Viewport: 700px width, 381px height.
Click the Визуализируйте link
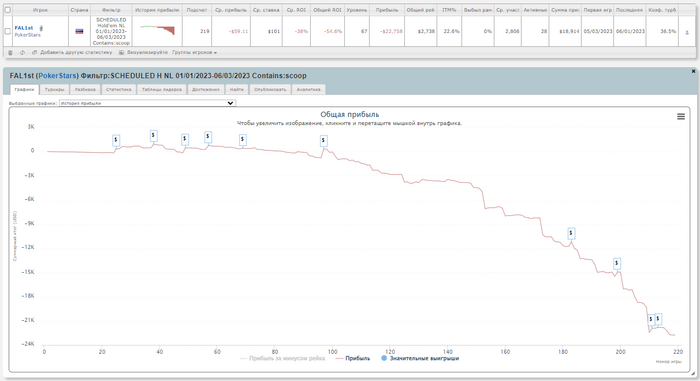[147, 53]
